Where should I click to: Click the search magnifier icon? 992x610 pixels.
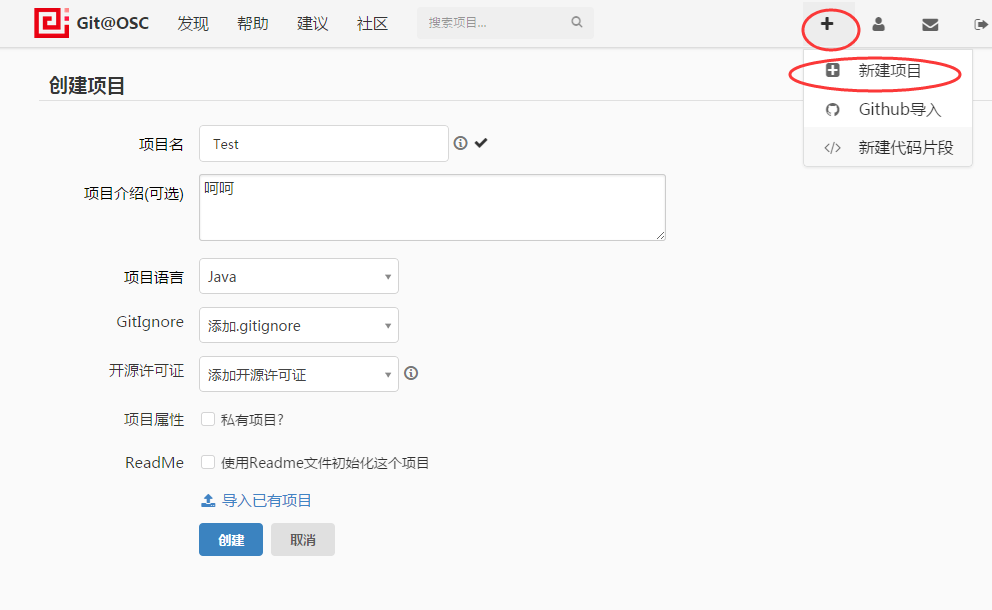click(576, 22)
